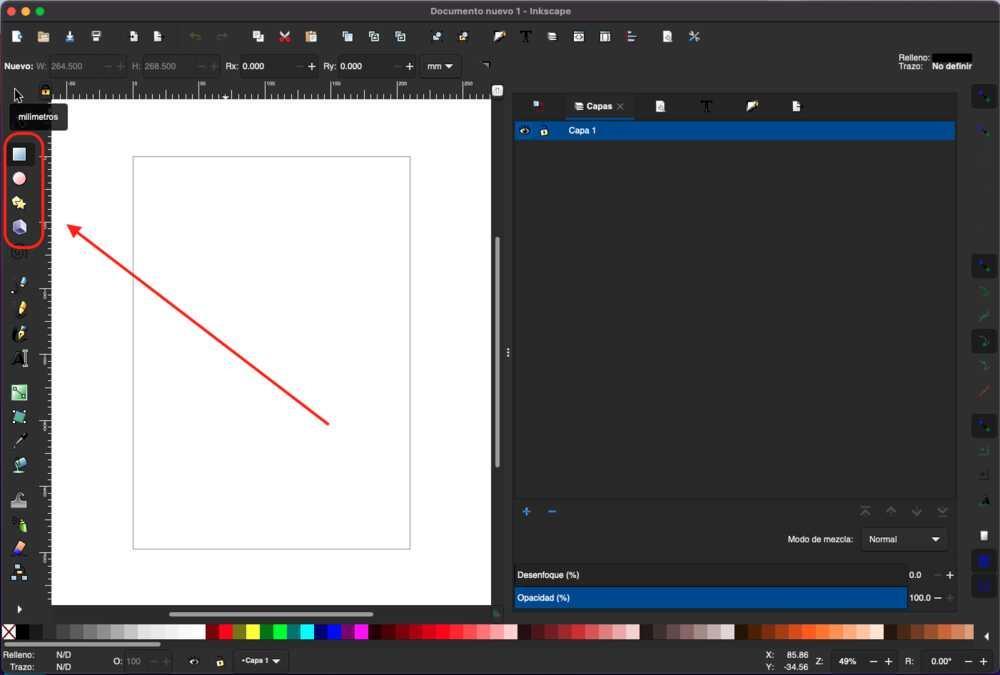Open Preferences wrench icon
Image resolution: width=1000 pixels, height=675 pixels.
point(694,36)
